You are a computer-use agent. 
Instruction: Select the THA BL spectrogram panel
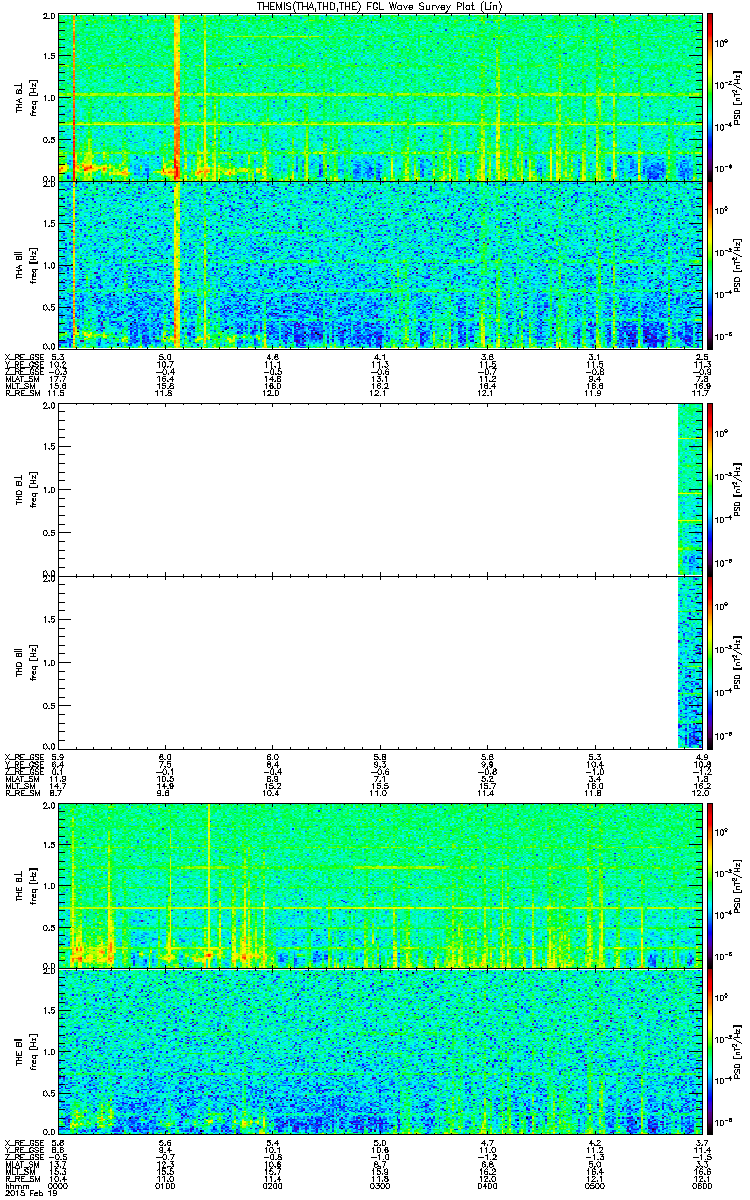point(378,97)
